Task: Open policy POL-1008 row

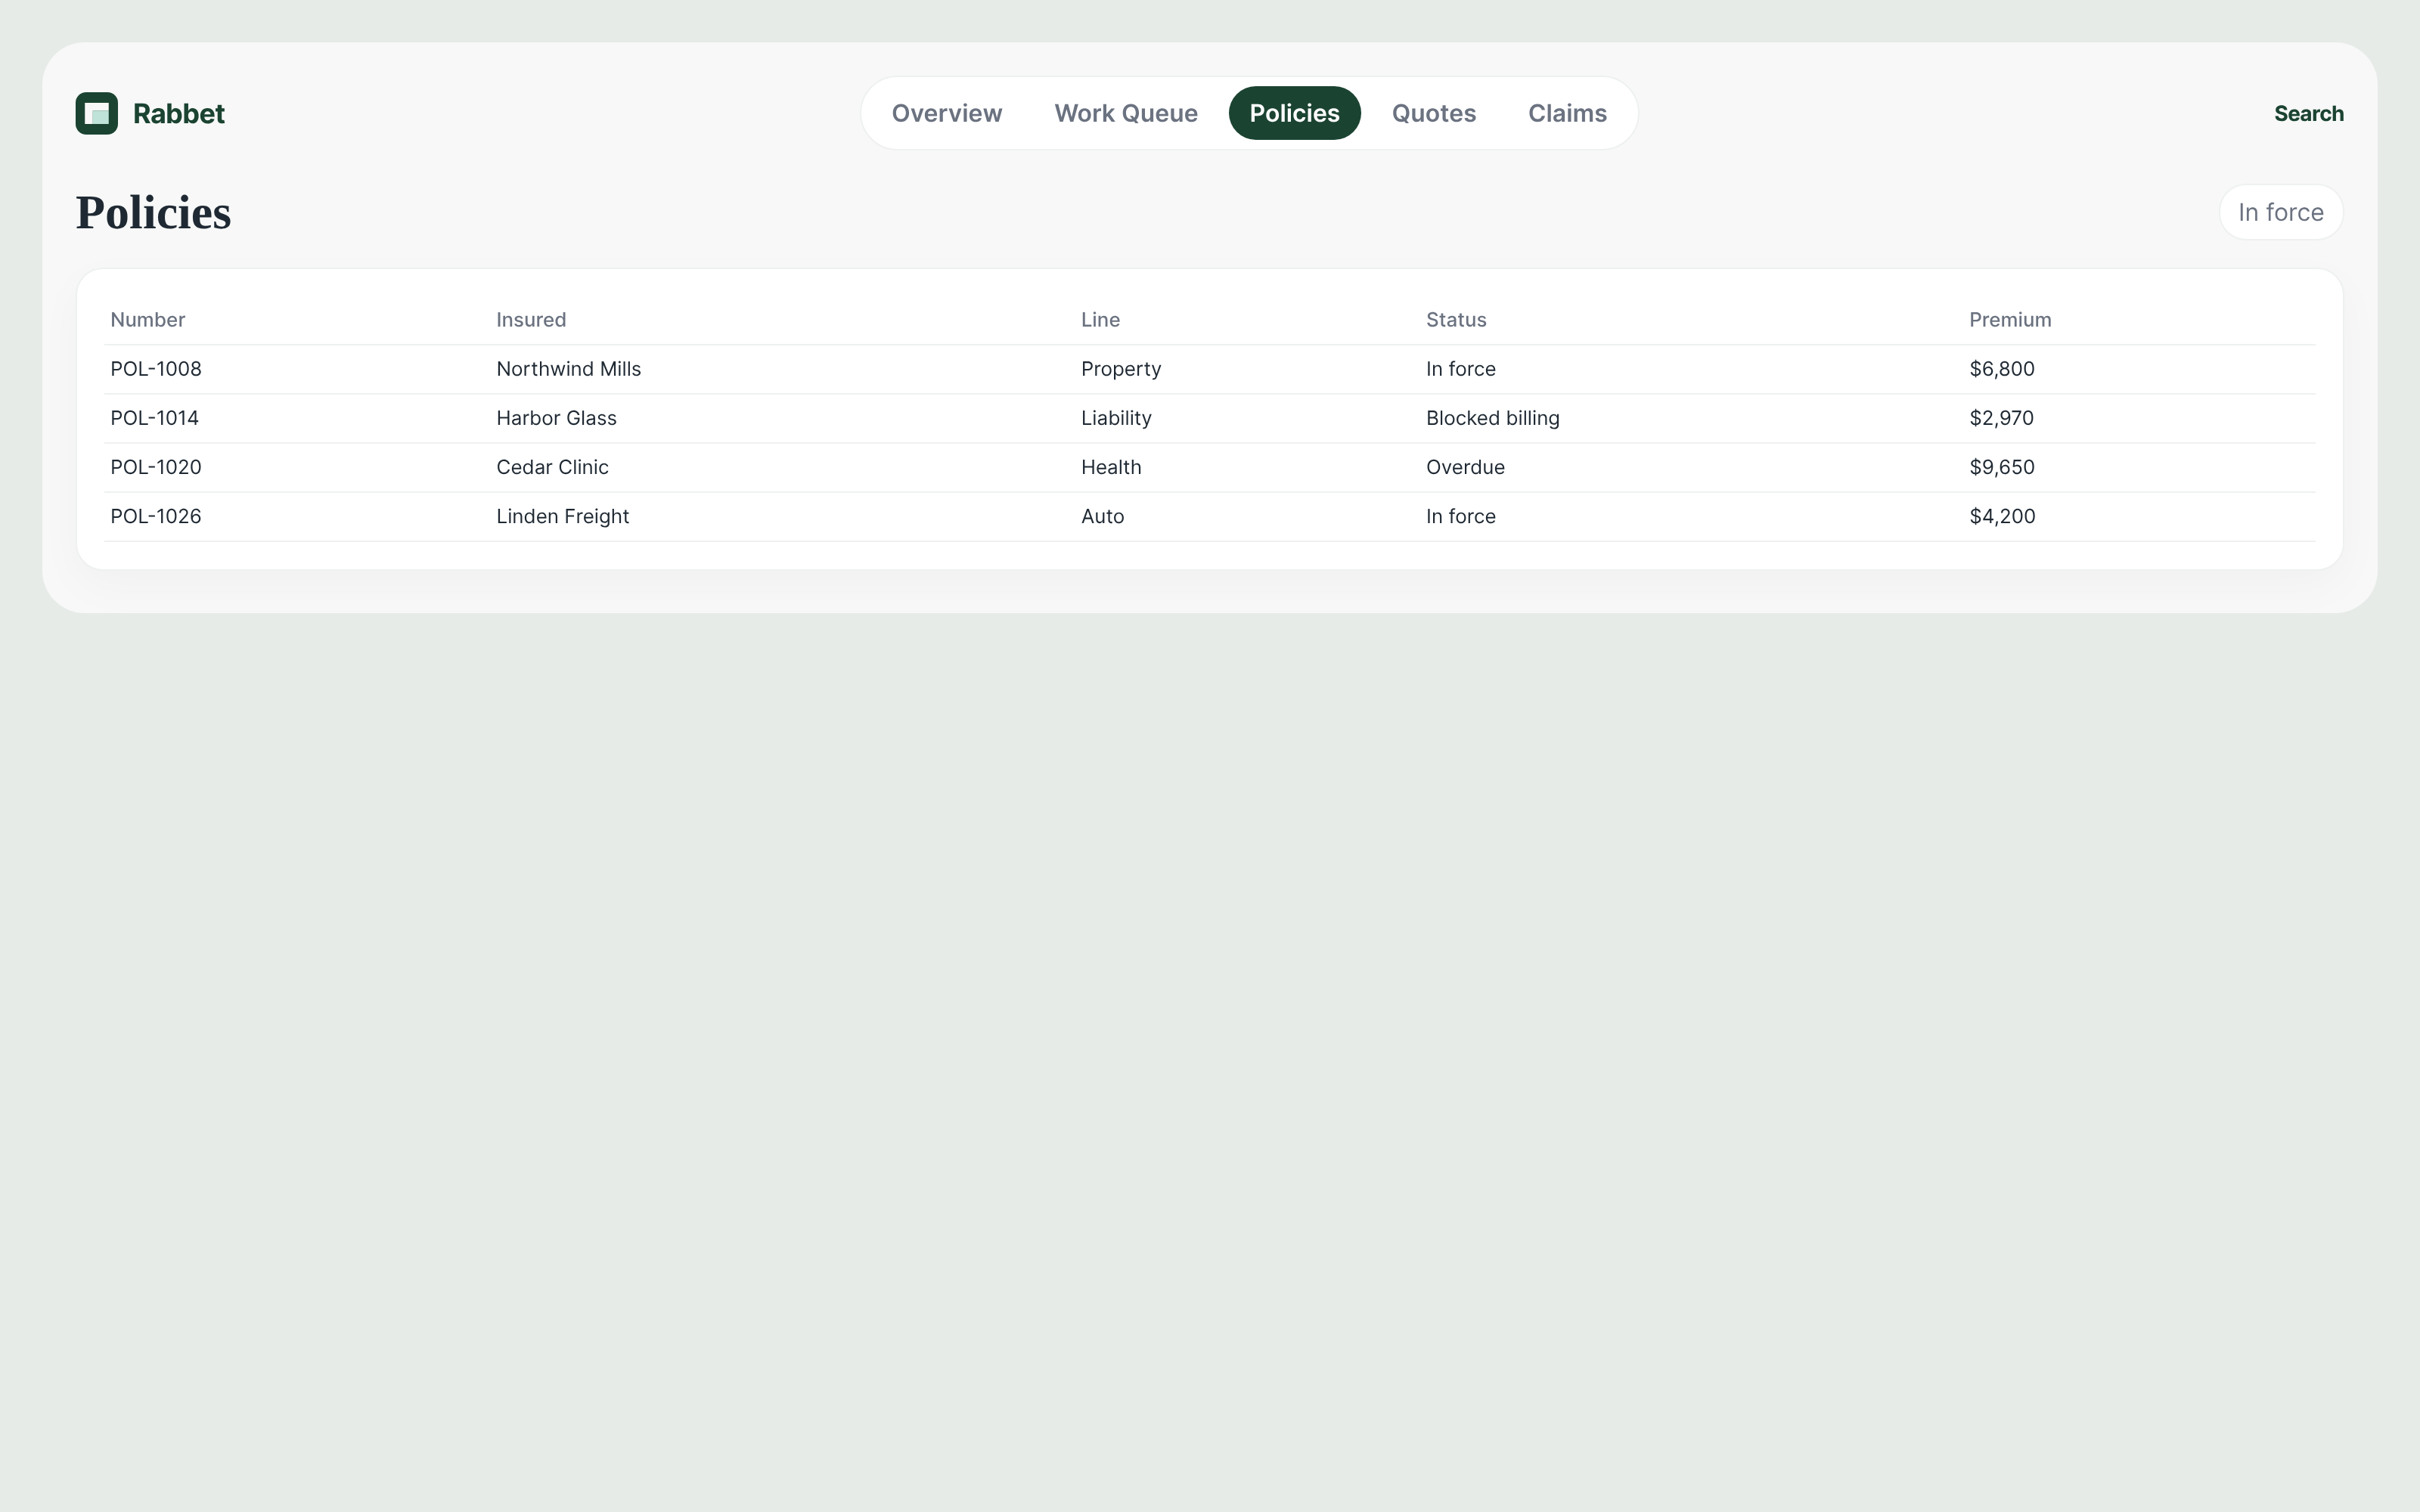Action: tap(1209, 369)
